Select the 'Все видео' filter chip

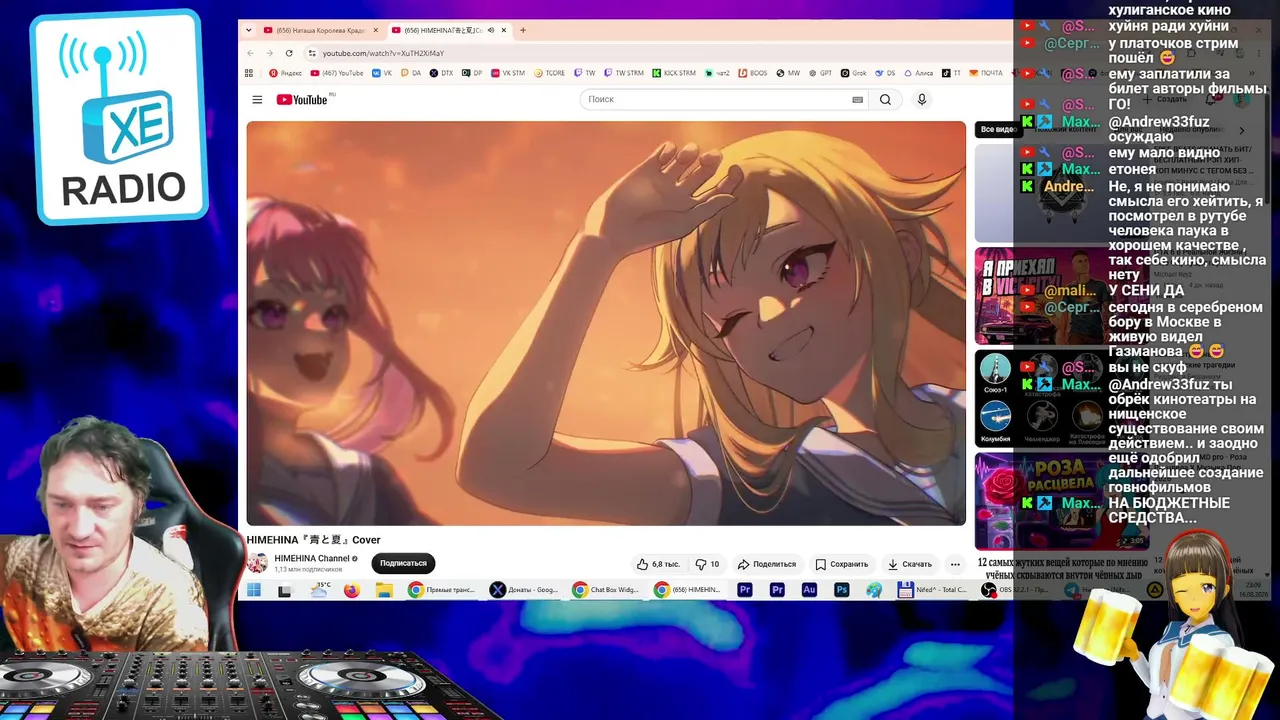(999, 129)
